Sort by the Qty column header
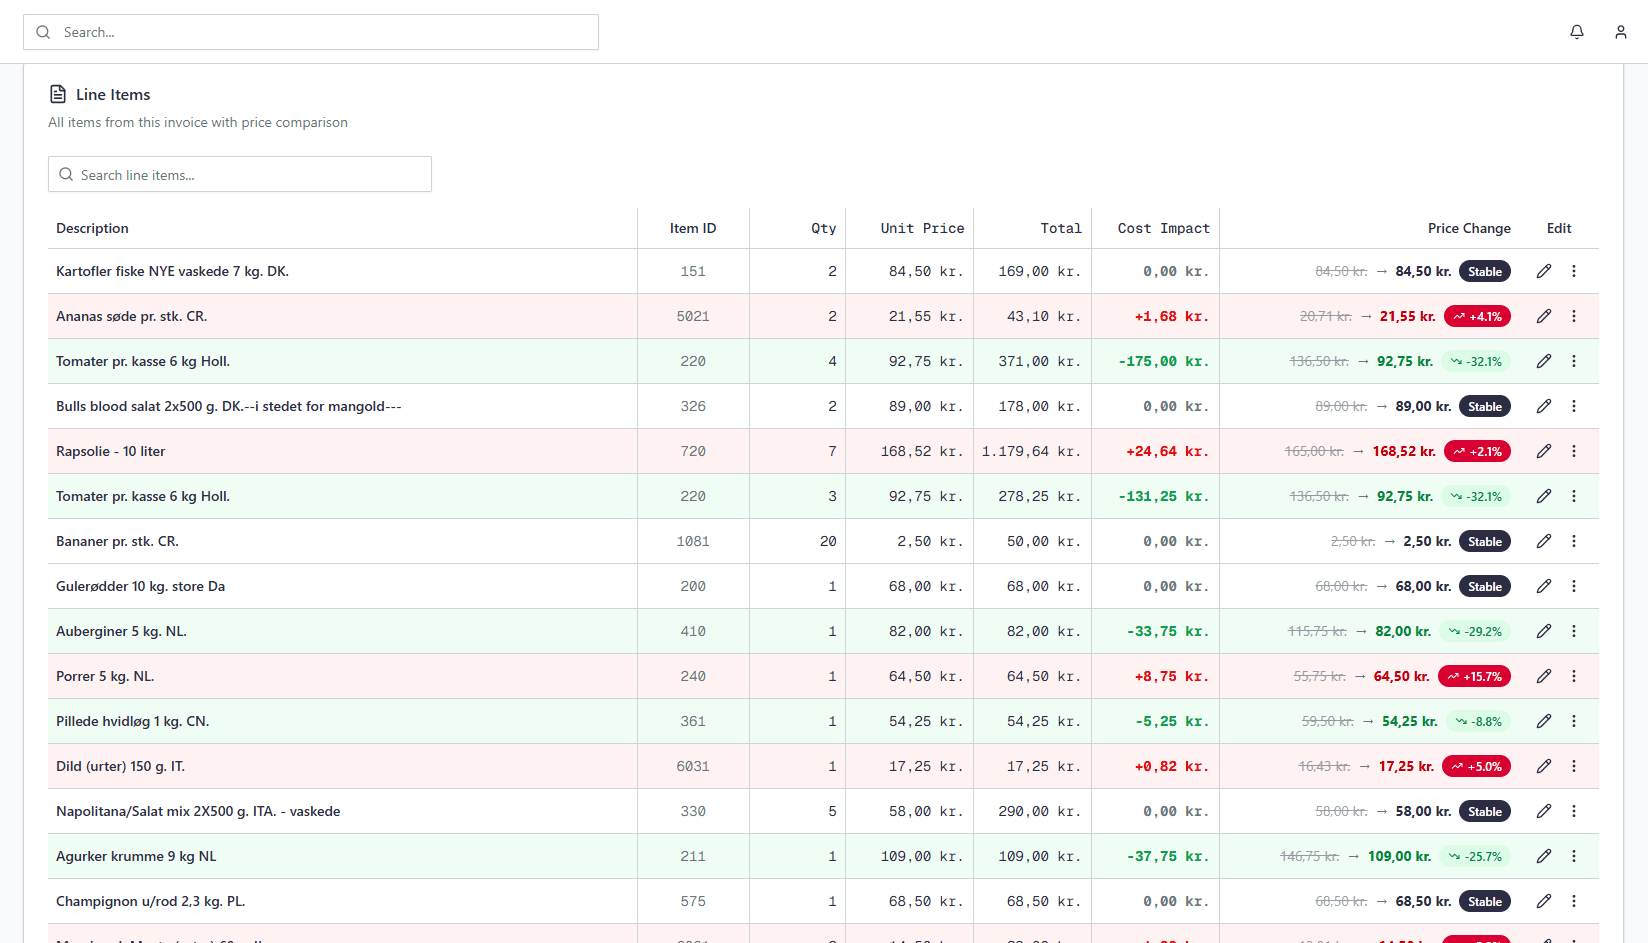The width and height of the screenshot is (1648, 943). (823, 228)
